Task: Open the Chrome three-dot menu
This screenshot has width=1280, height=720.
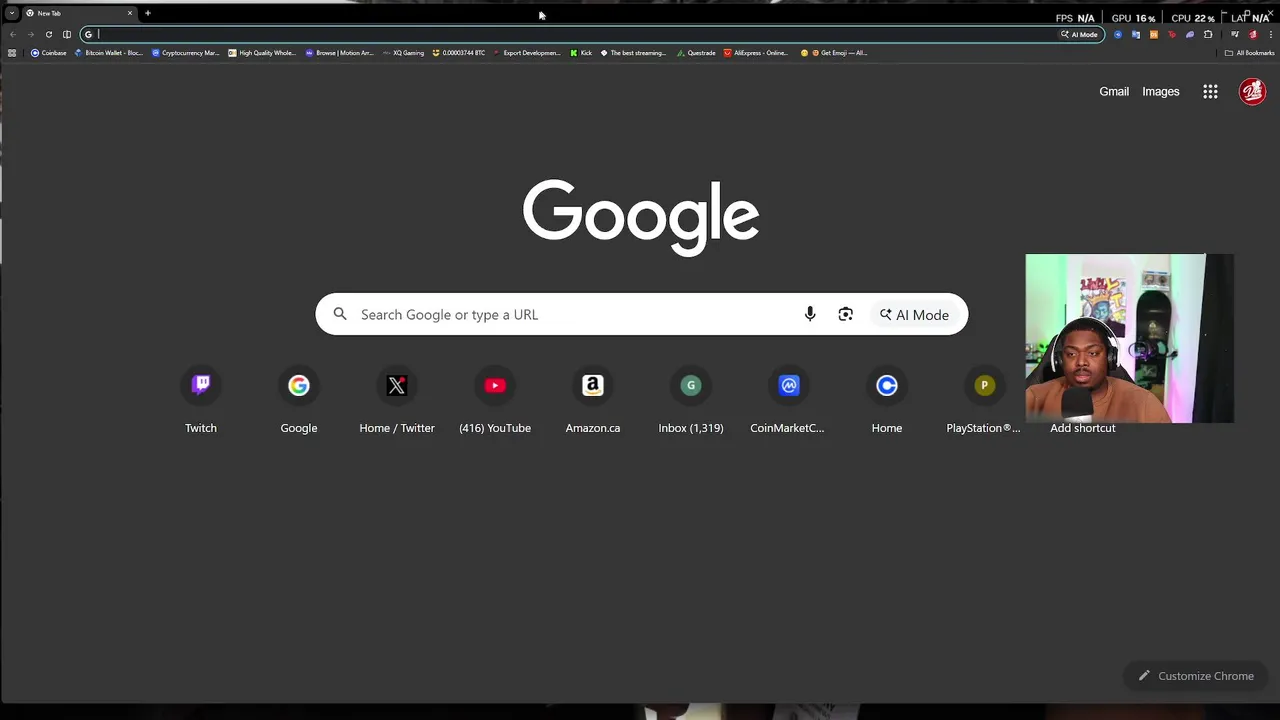Action: [x=1271, y=34]
